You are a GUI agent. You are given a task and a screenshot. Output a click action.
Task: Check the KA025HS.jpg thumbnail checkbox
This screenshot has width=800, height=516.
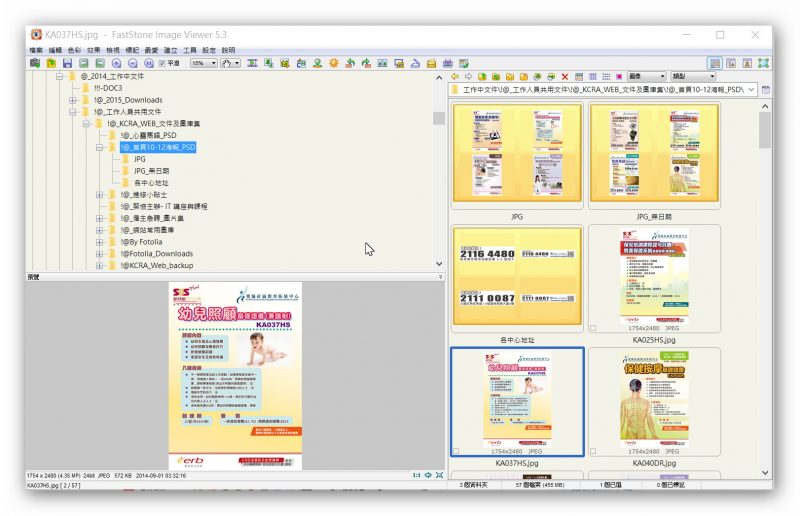coord(593,328)
